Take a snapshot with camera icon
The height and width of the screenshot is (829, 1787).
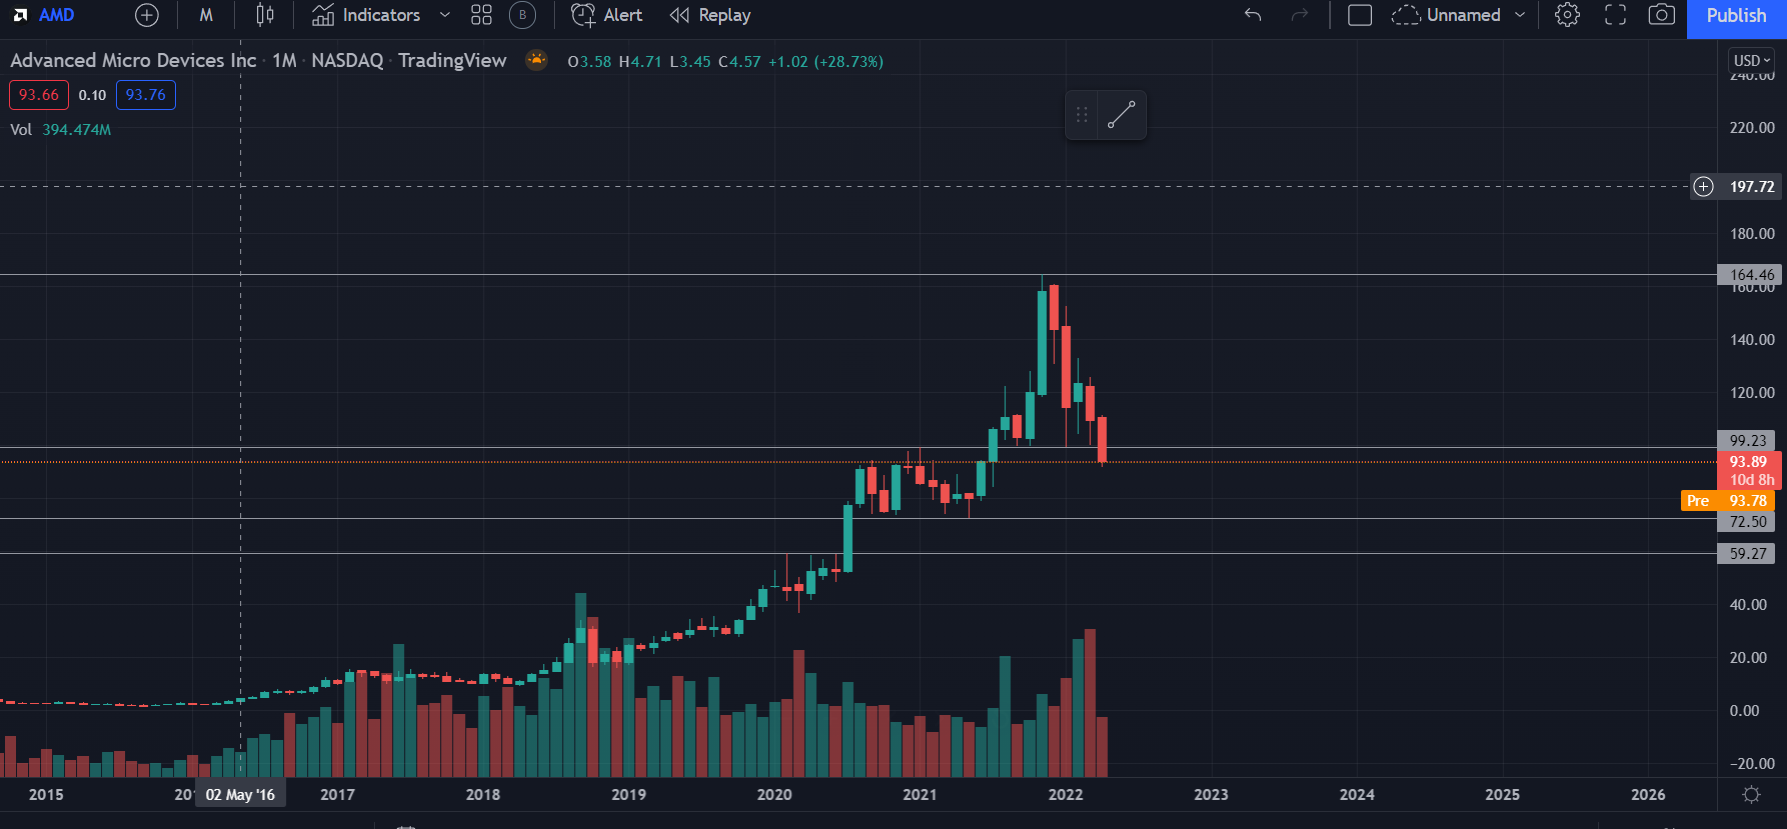1661,15
